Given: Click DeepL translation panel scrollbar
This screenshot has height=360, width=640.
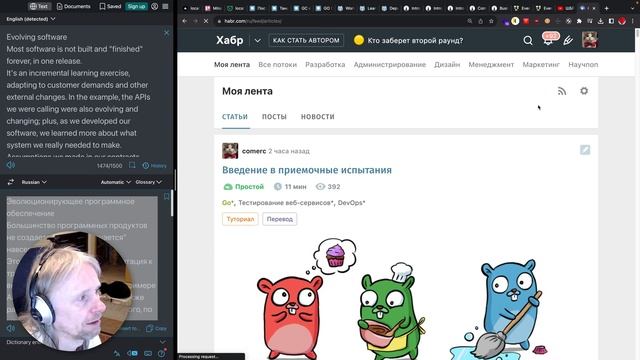Looking at the screenshot, I should pyautogui.click(x=172, y=203).
